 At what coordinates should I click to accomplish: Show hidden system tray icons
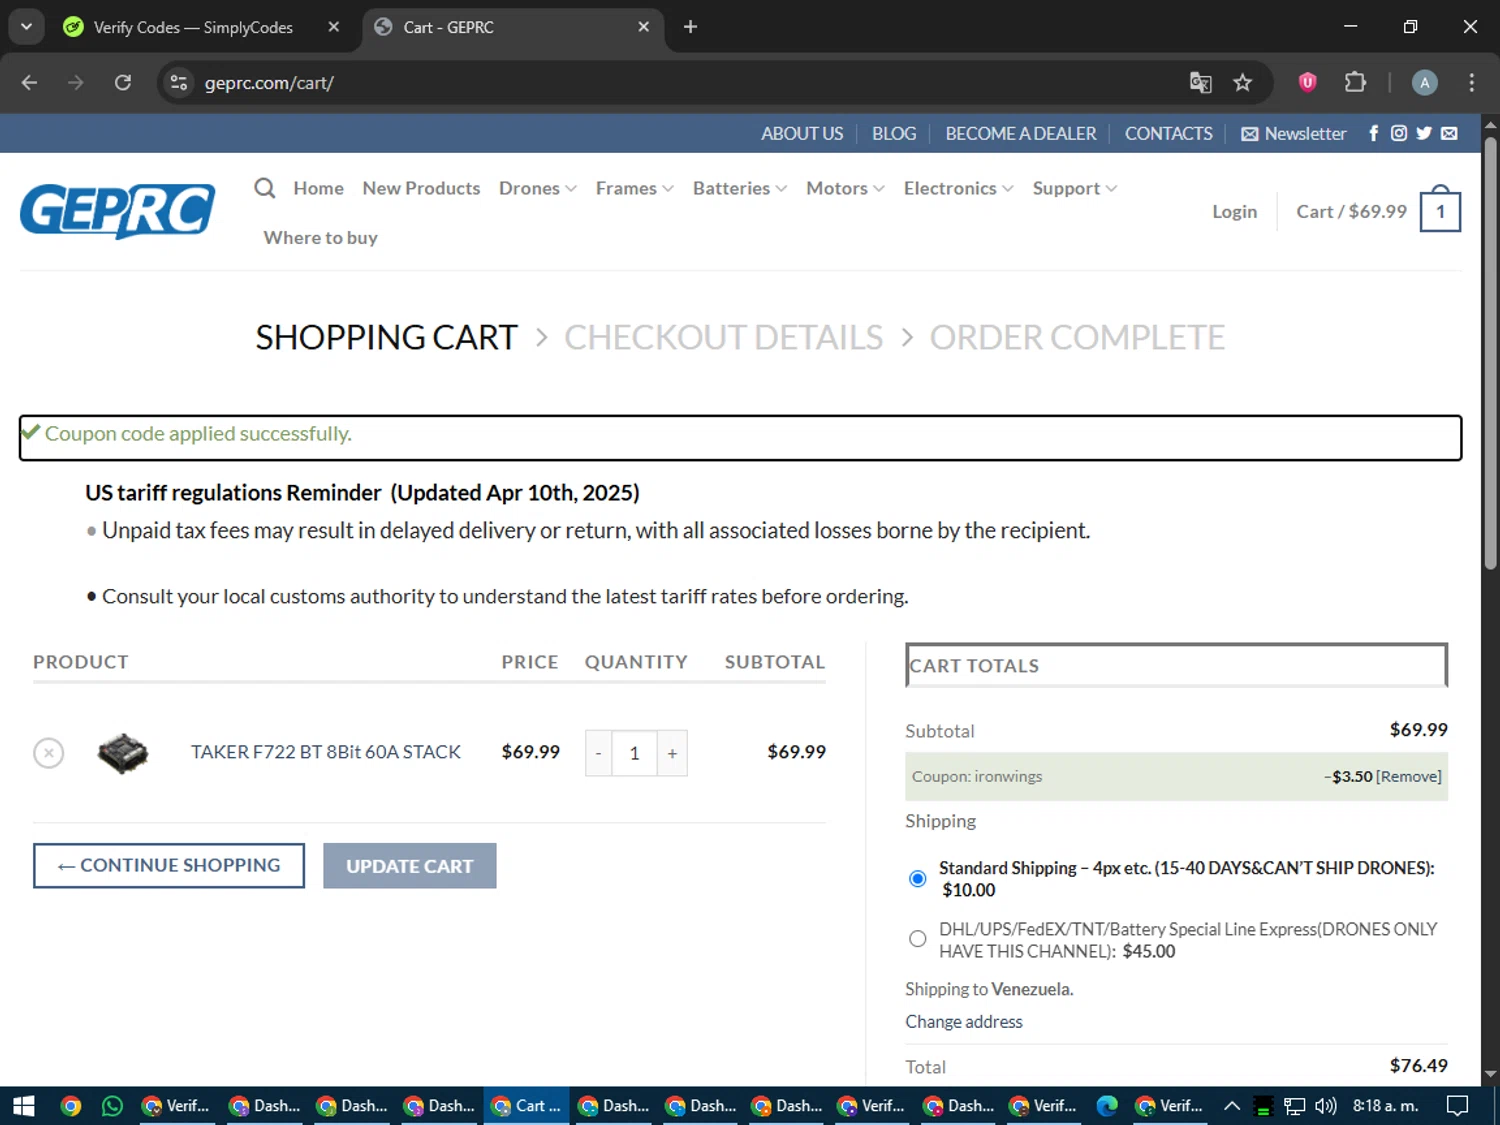[x=1232, y=1105]
